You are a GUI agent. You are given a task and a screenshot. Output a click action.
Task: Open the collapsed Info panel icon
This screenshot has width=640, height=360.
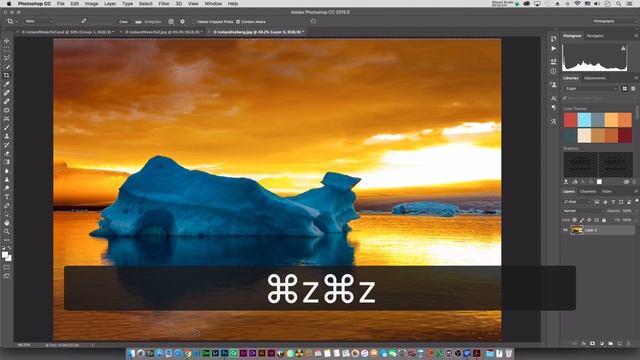pos(553,71)
